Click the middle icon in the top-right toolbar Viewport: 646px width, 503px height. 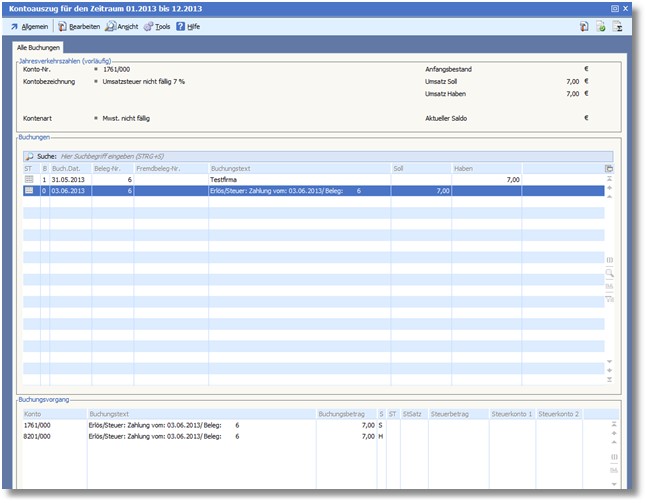tap(600, 26)
